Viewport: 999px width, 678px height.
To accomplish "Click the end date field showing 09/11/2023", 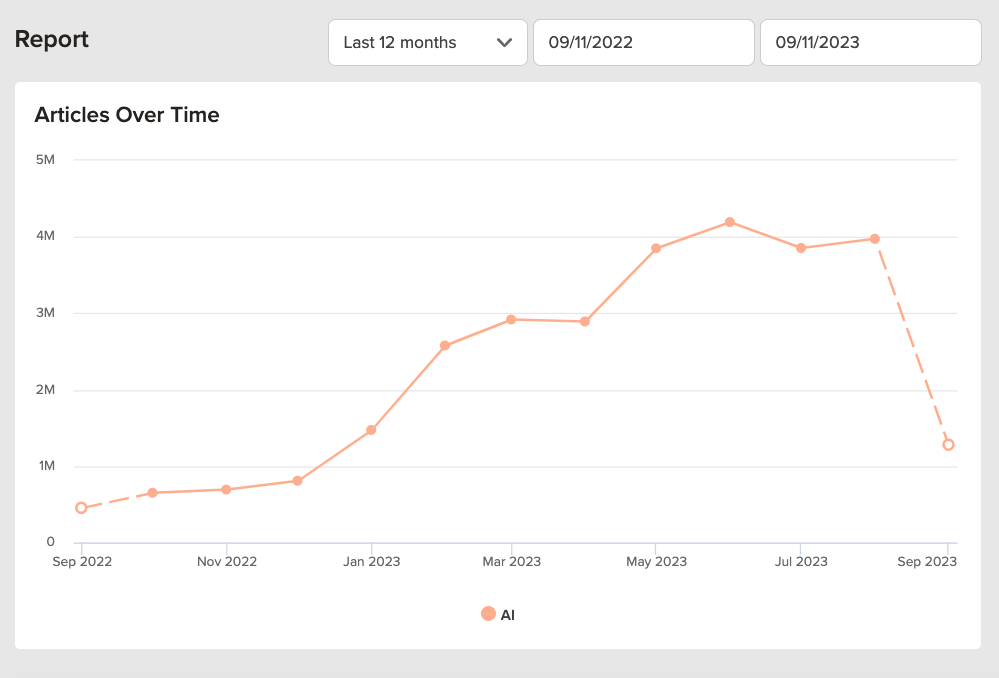I will [870, 43].
